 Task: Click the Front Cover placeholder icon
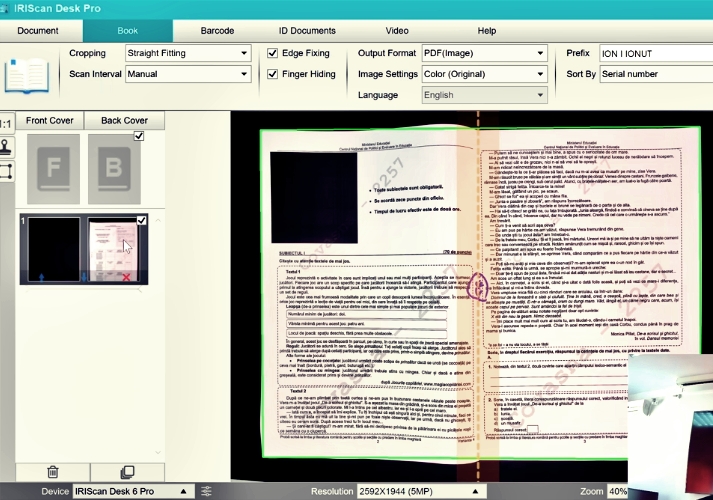click(x=53, y=169)
